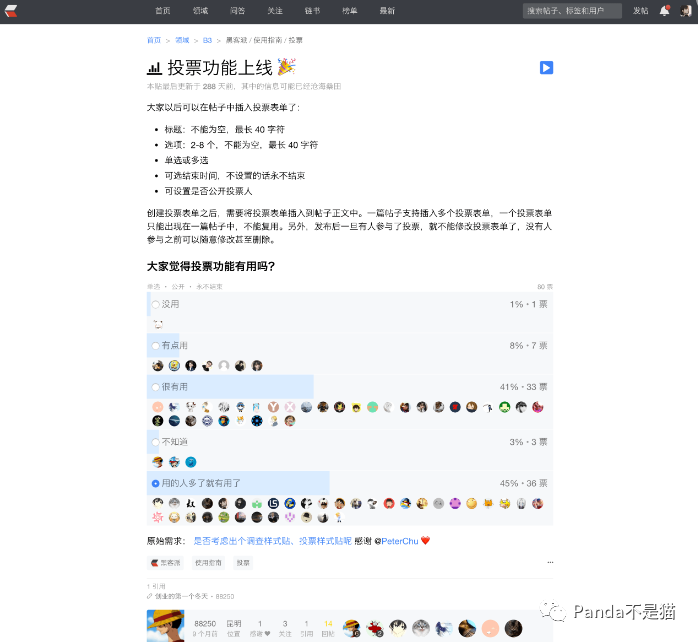The height and width of the screenshot is (642, 698).
Task: Open the 最新 nav item
Action: coord(387,11)
